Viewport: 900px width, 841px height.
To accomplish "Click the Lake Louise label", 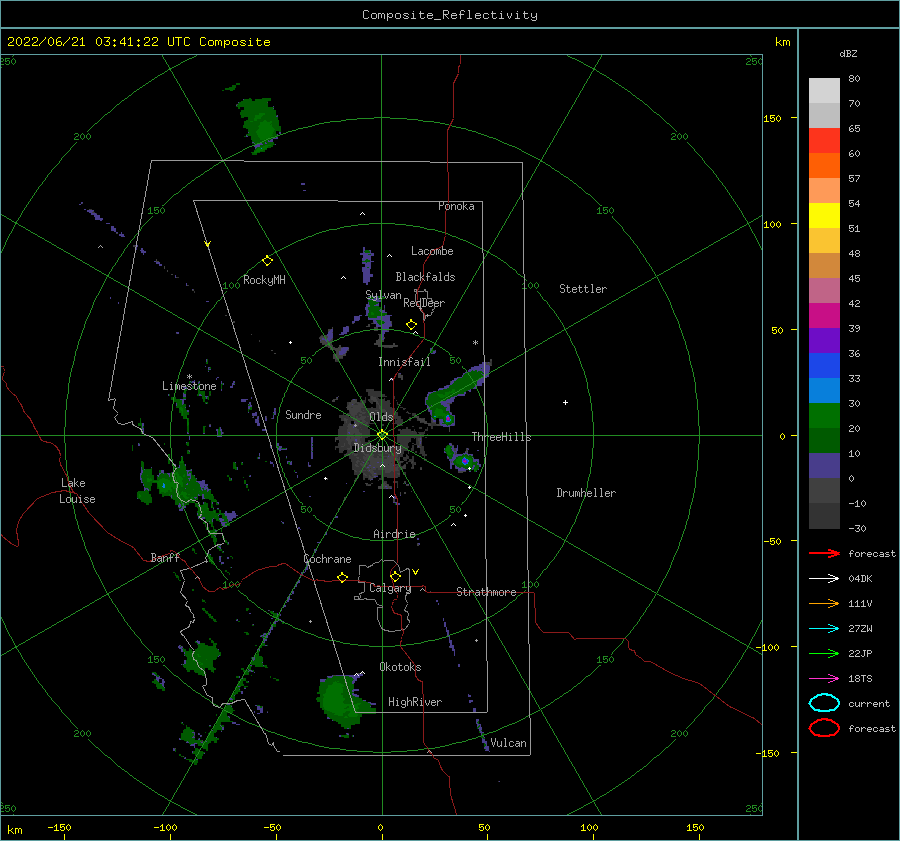I will 77,491.
